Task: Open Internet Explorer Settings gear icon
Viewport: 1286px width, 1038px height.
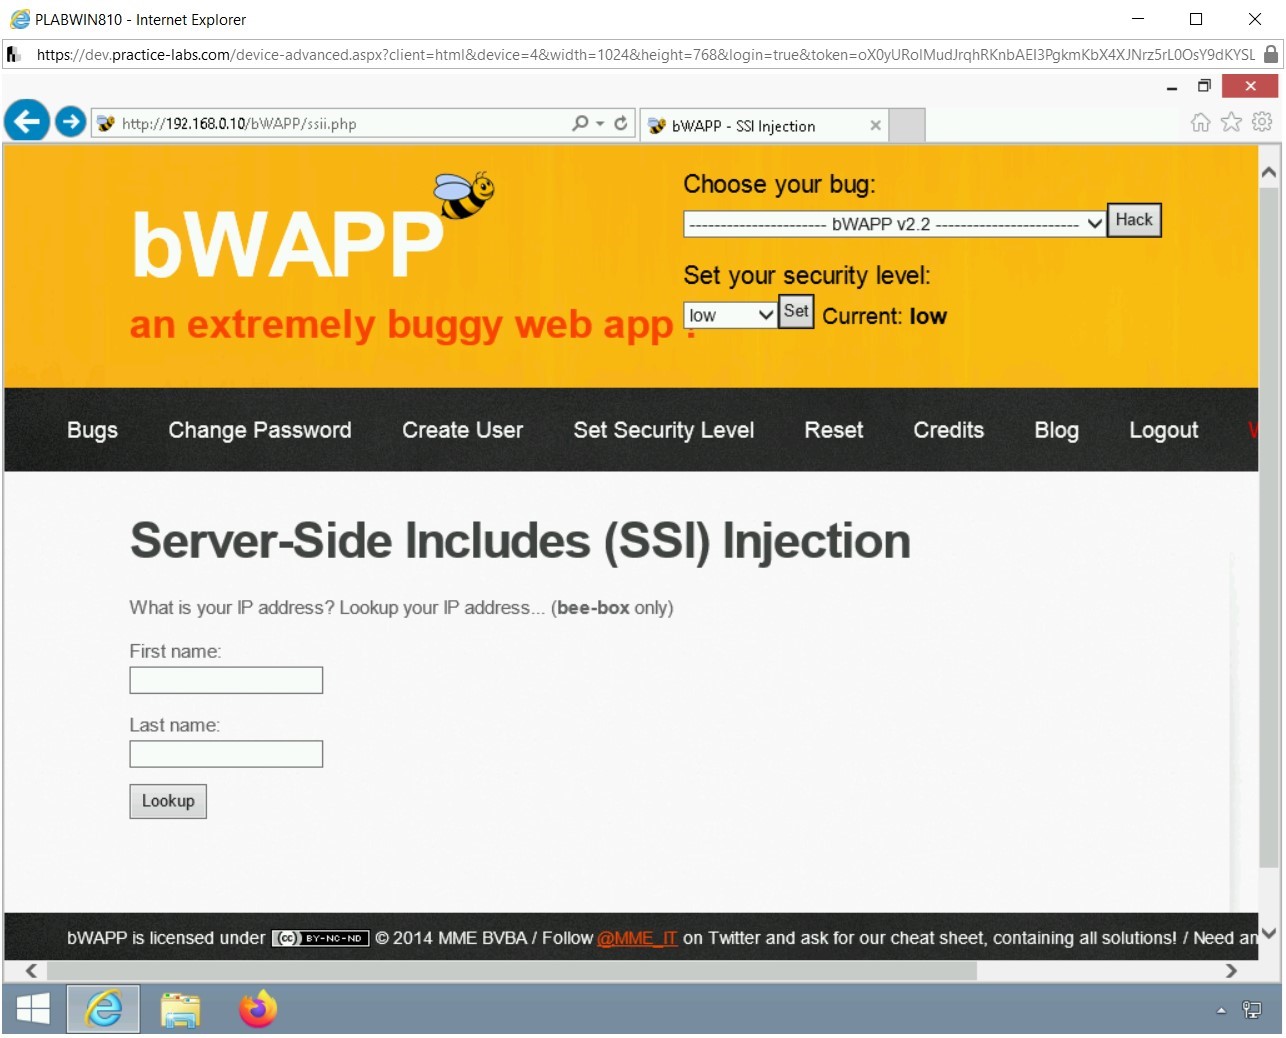Action: coord(1261,121)
